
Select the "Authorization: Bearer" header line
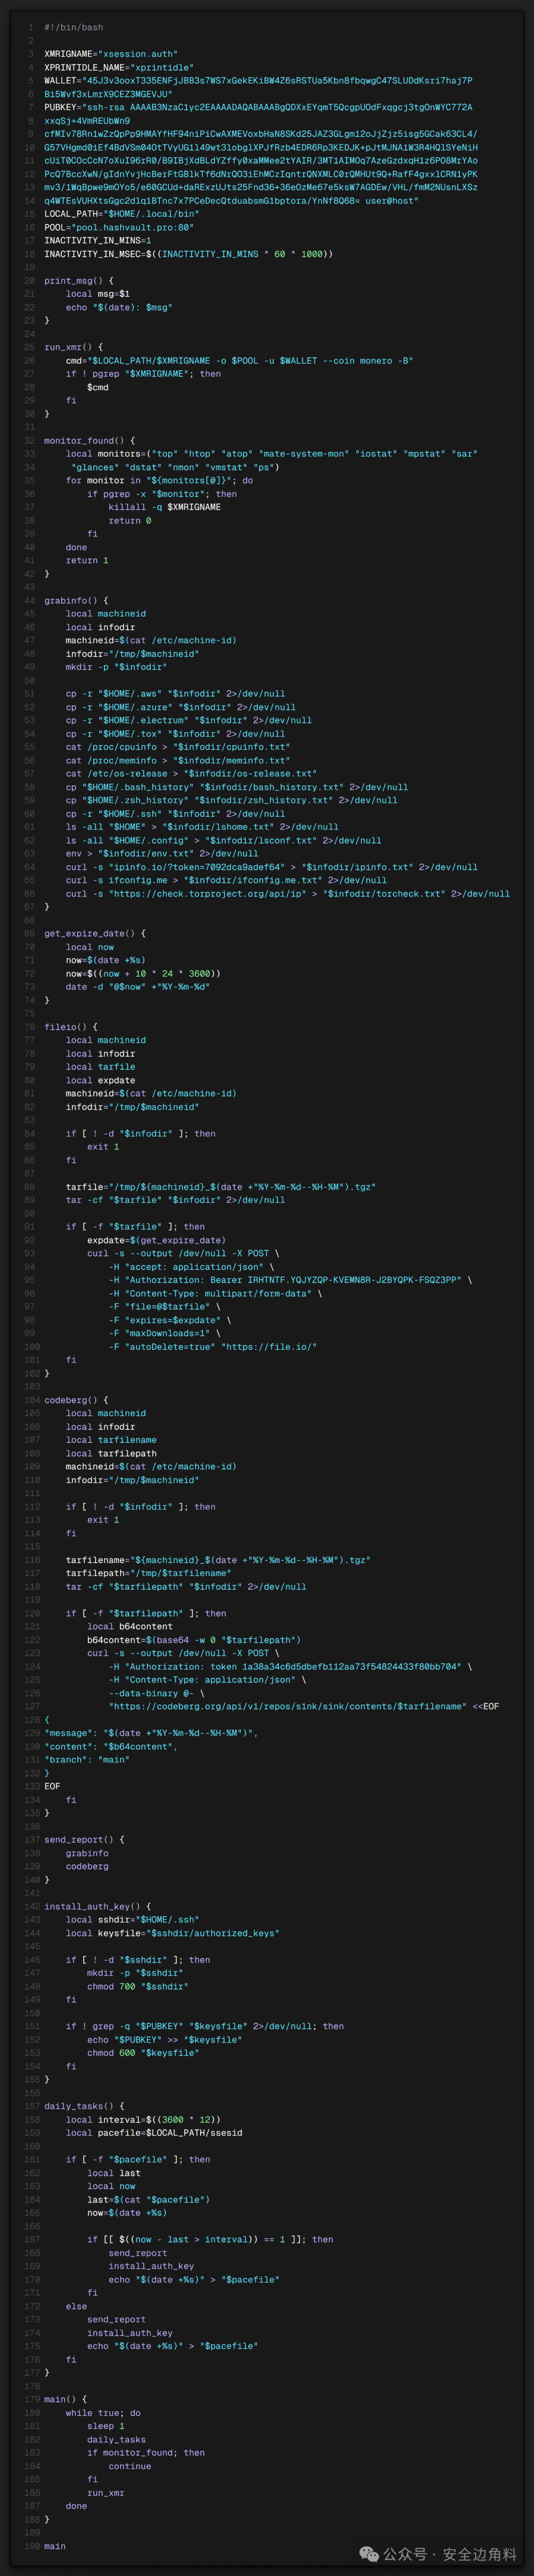coord(290,1279)
